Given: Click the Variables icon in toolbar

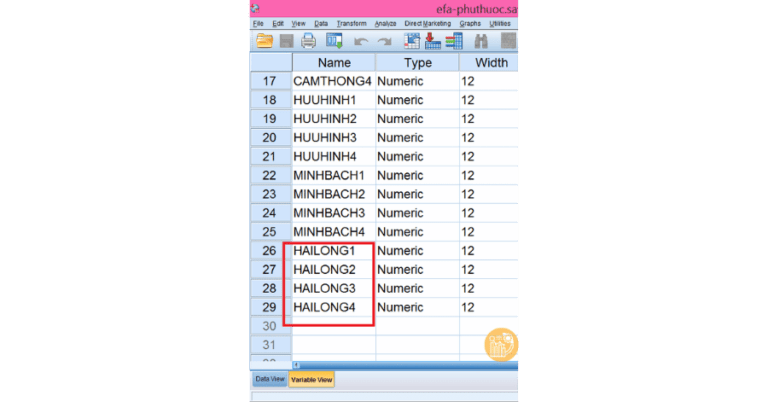Looking at the screenshot, I should click(x=454, y=41).
